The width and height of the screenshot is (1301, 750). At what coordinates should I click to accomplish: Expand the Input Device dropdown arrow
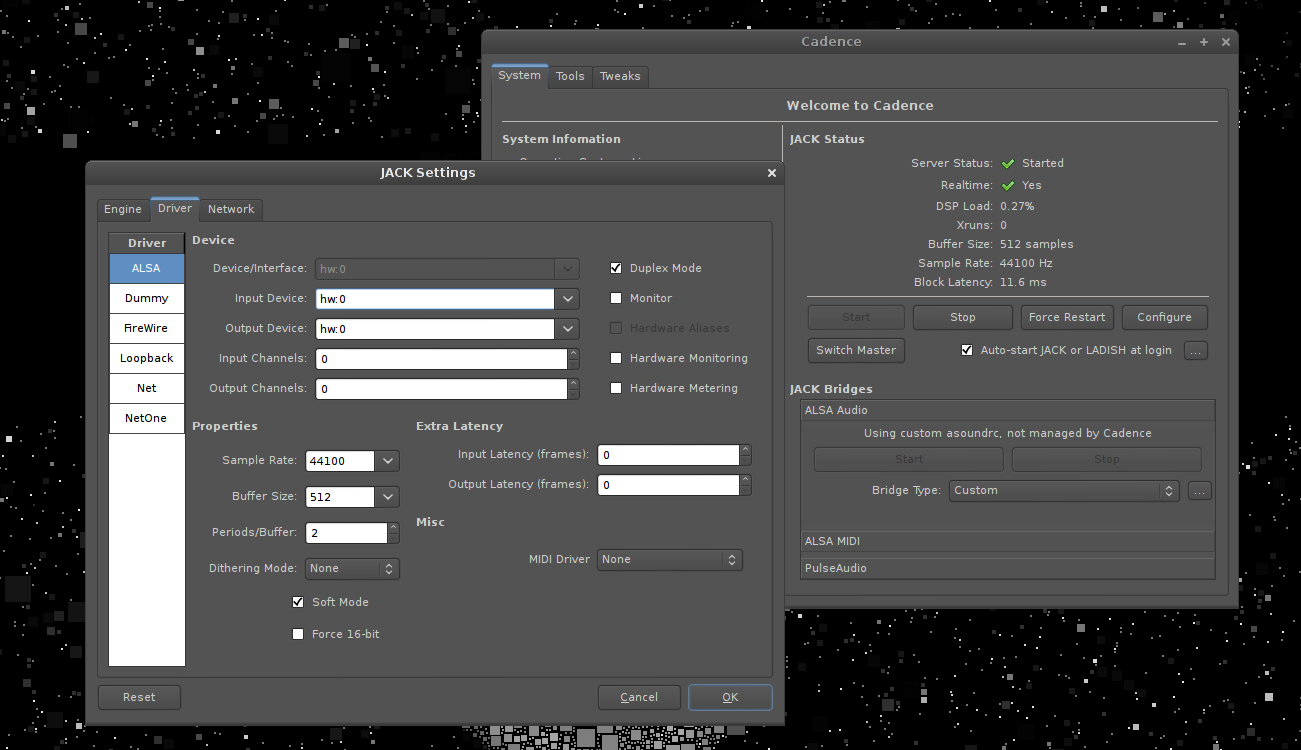point(568,299)
